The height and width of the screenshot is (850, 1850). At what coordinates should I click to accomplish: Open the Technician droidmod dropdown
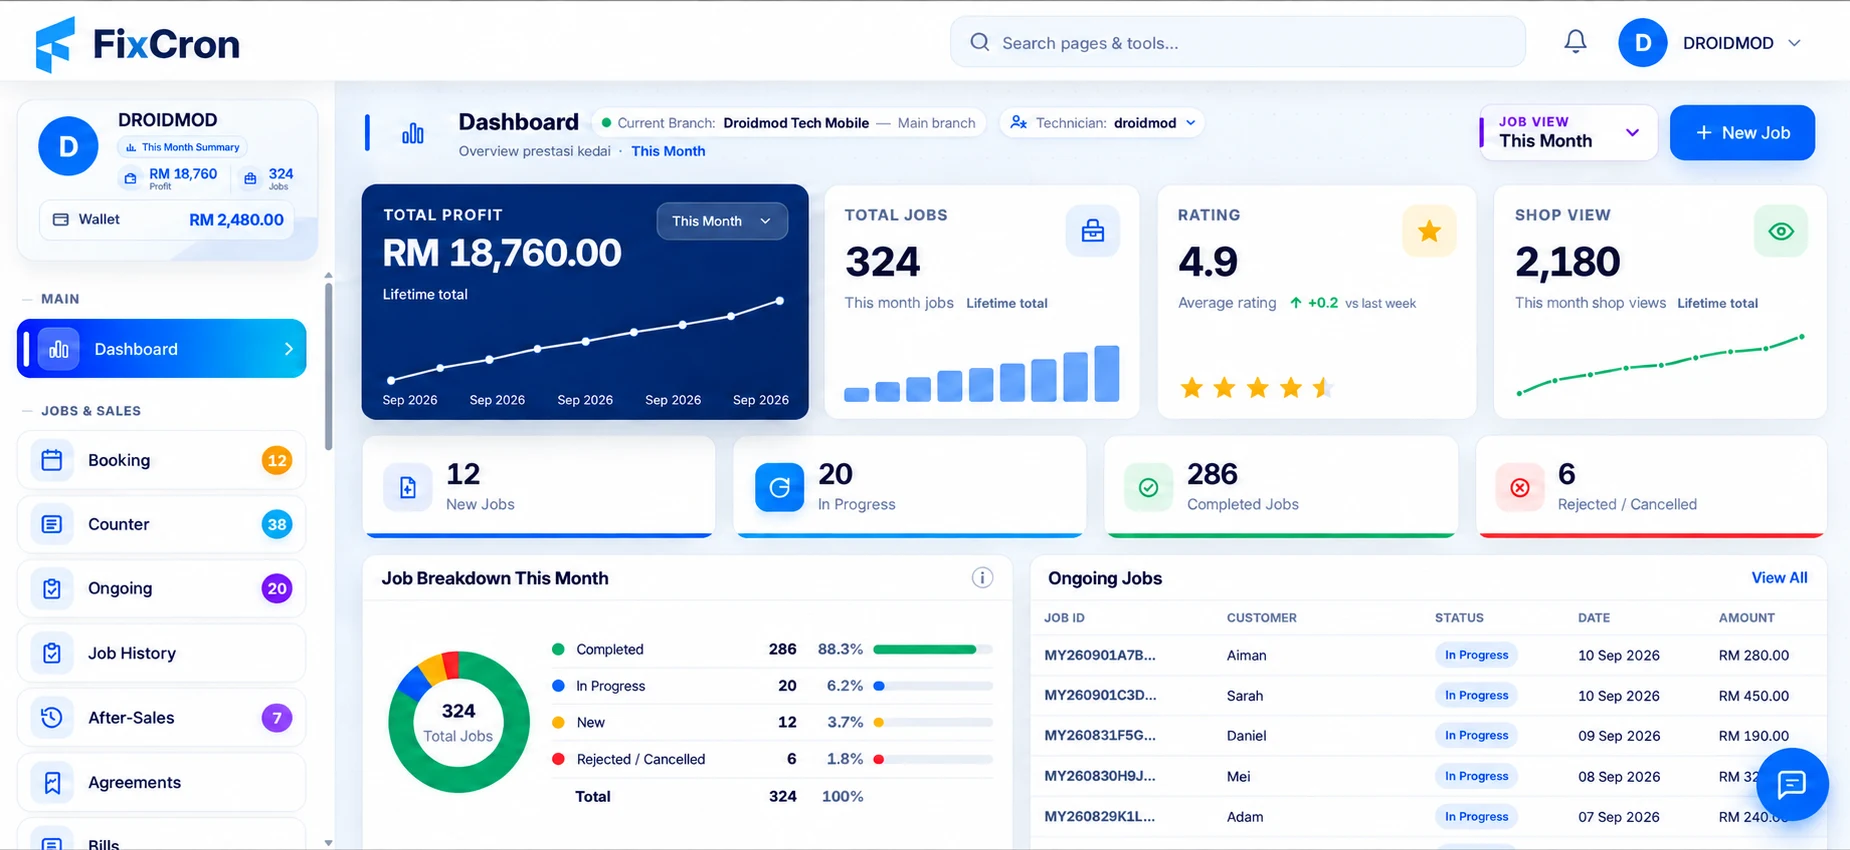(x=1101, y=123)
